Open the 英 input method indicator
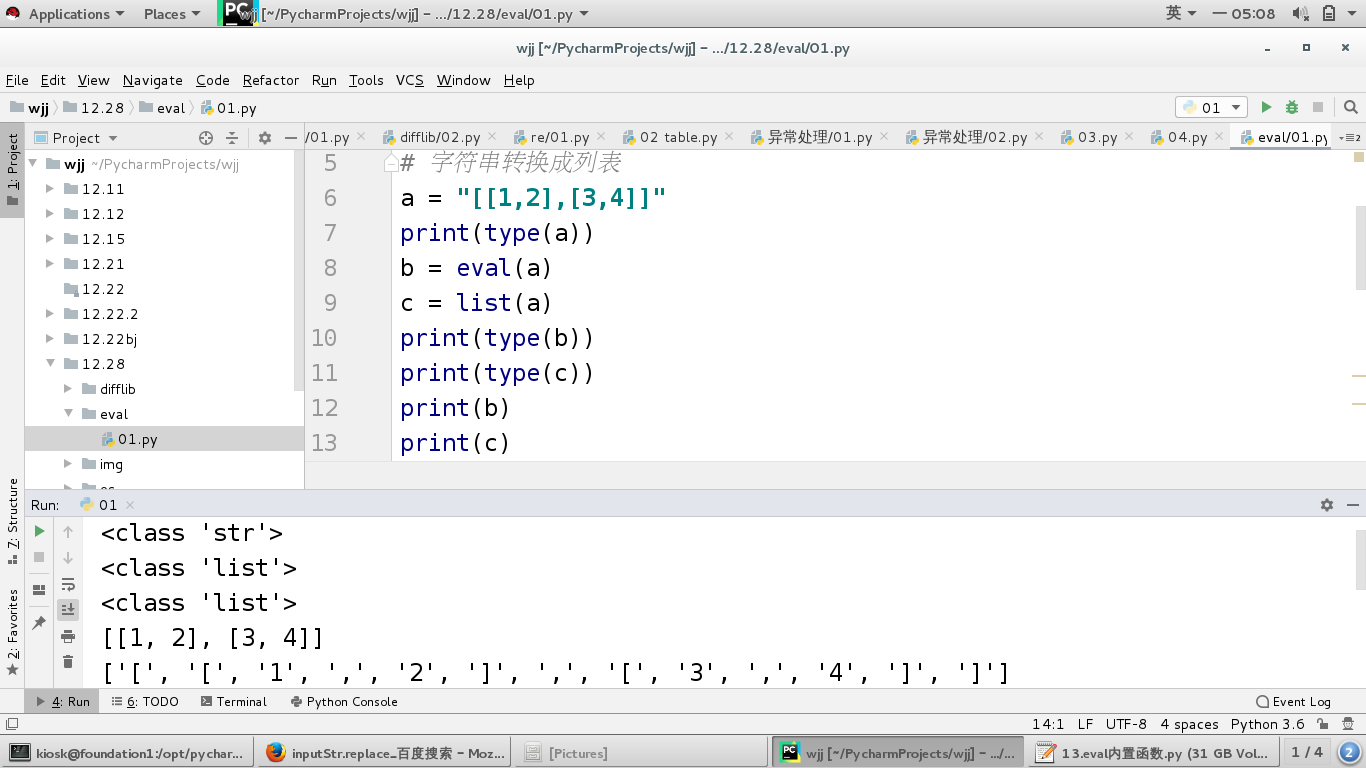Screen dimensions: 1366x768 click(x=1181, y=13)
